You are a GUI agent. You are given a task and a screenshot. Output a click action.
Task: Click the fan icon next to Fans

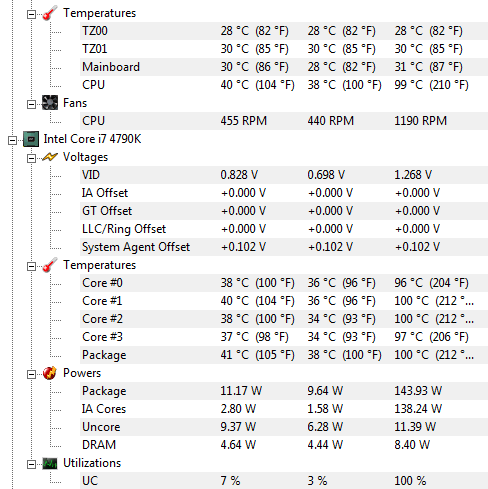[x=50, y=103]
